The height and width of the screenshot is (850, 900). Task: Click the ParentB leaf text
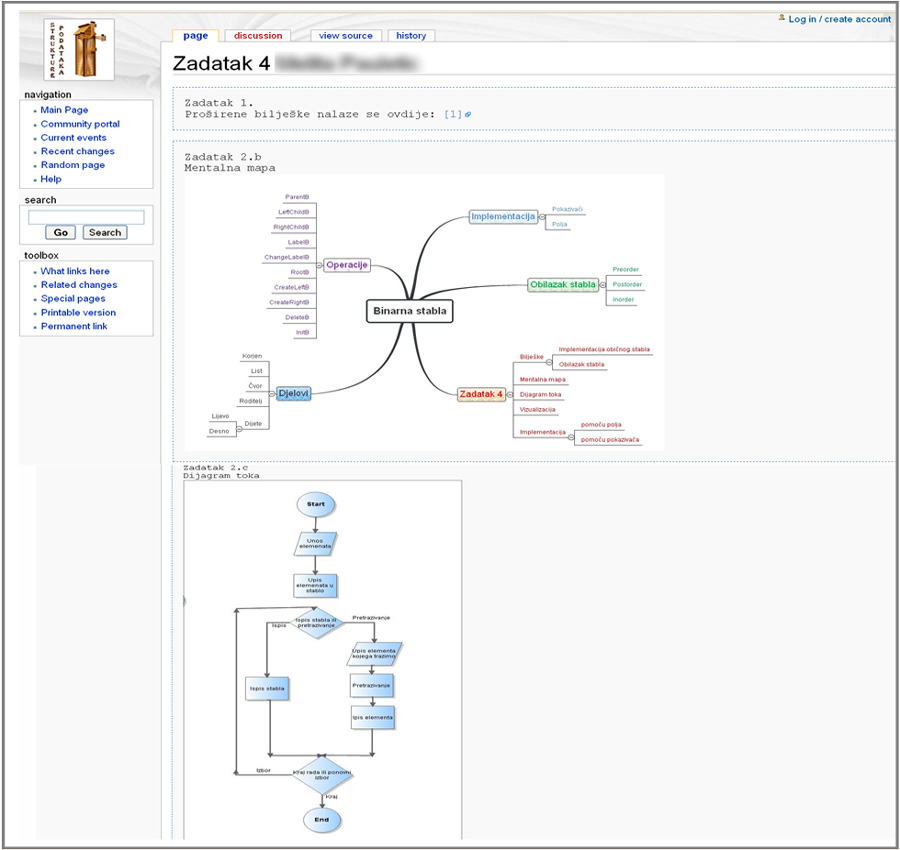pos(297,197)
